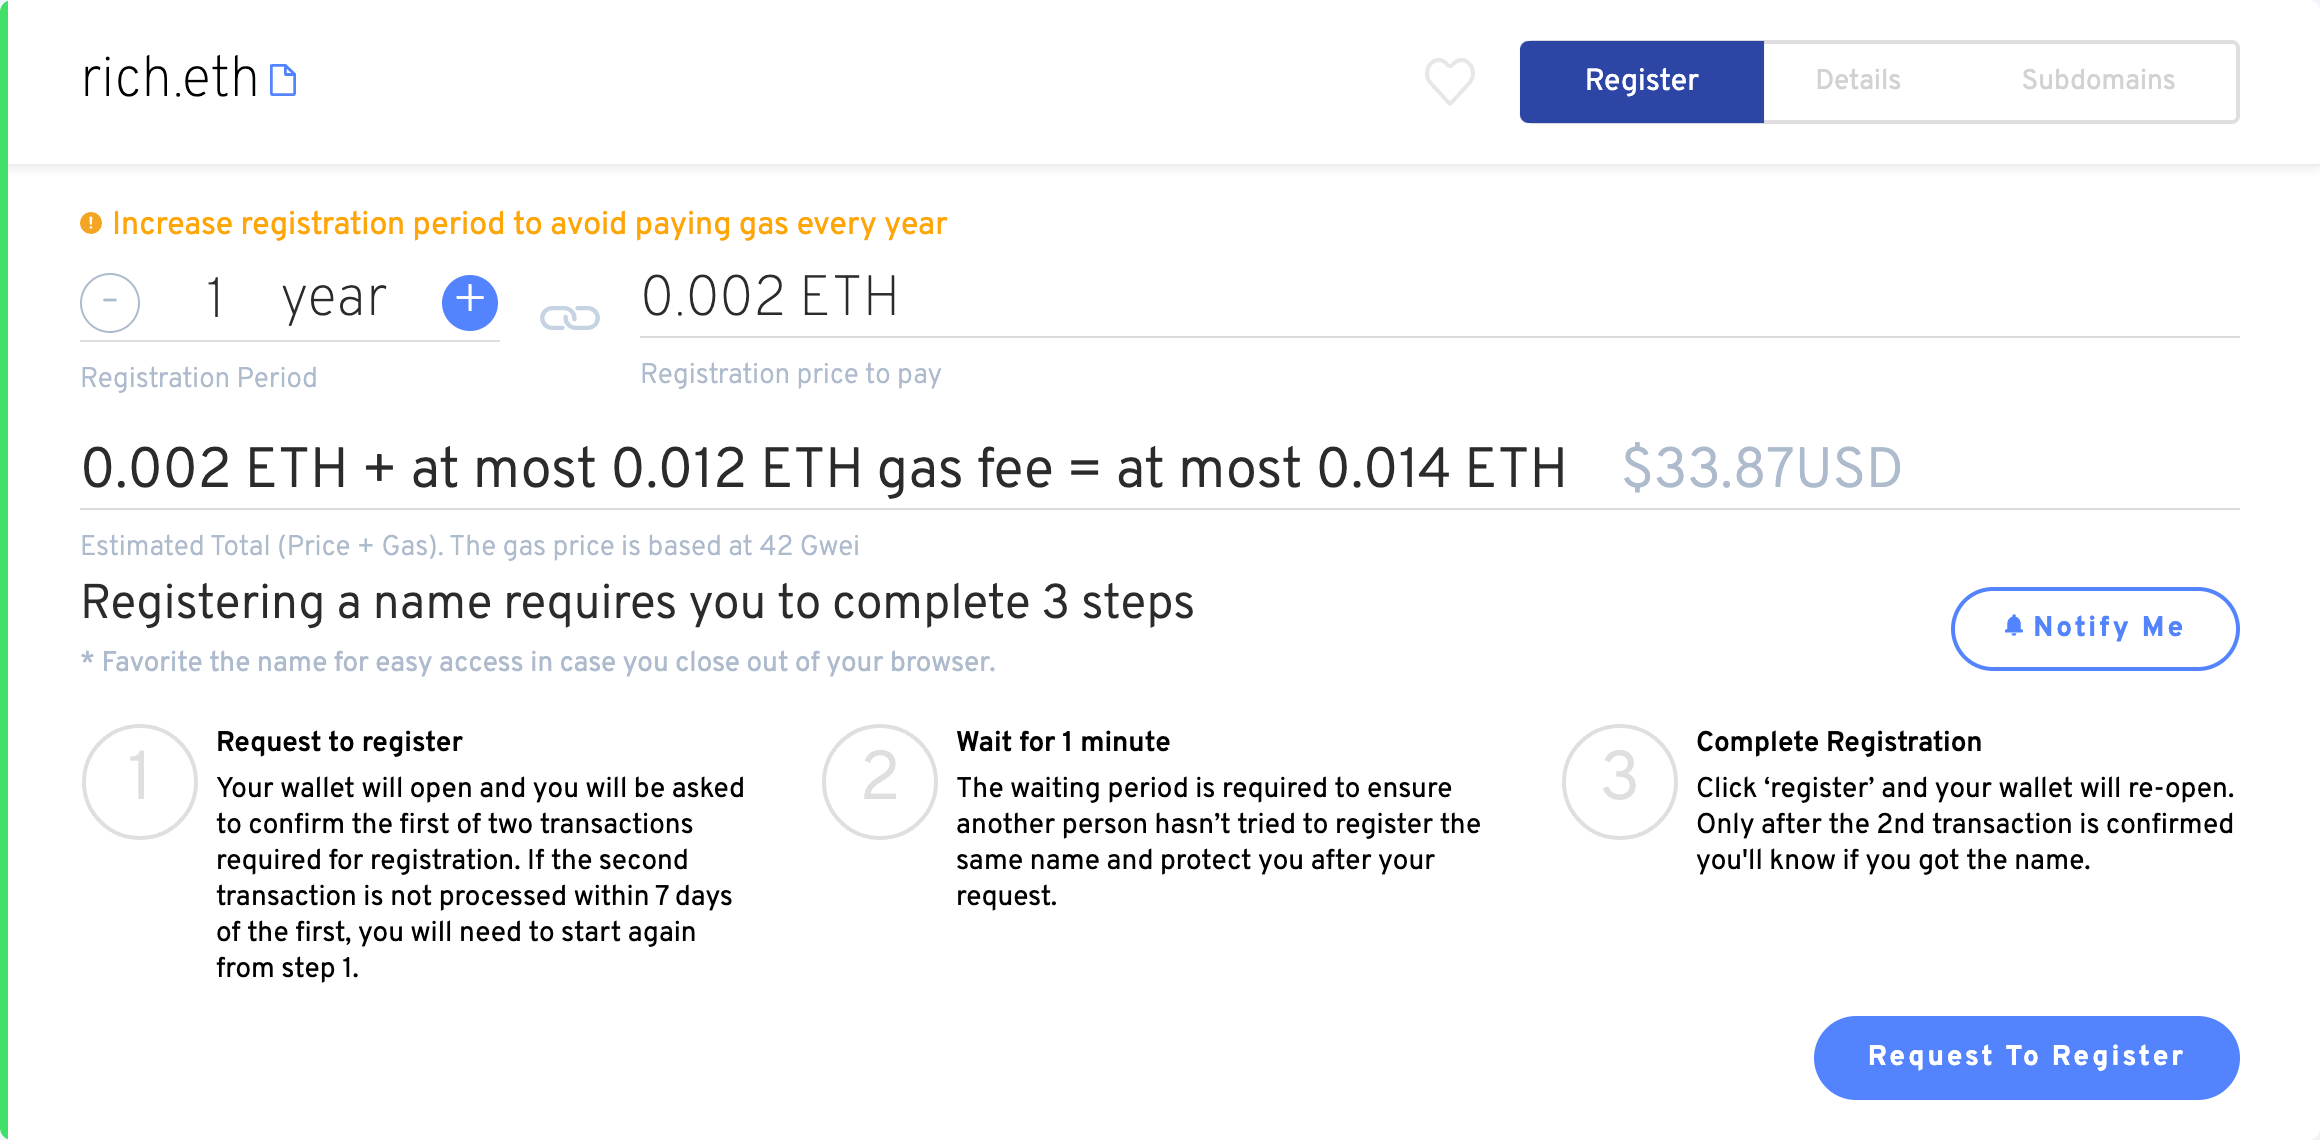The height and width of the screenshot is (1140, 2320).
Task: Click the minus icon to reduce years
Action: tap(110, 302)
